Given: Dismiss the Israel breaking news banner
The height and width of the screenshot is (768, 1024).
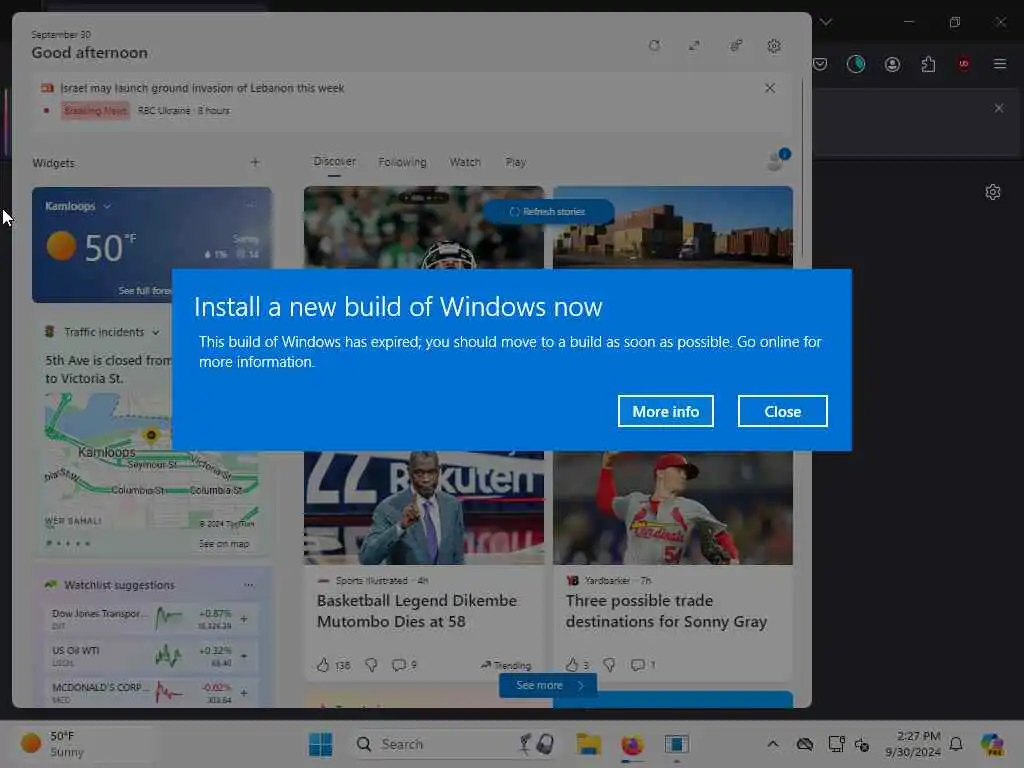Looking at the screenshot, I should click(770, 88).
